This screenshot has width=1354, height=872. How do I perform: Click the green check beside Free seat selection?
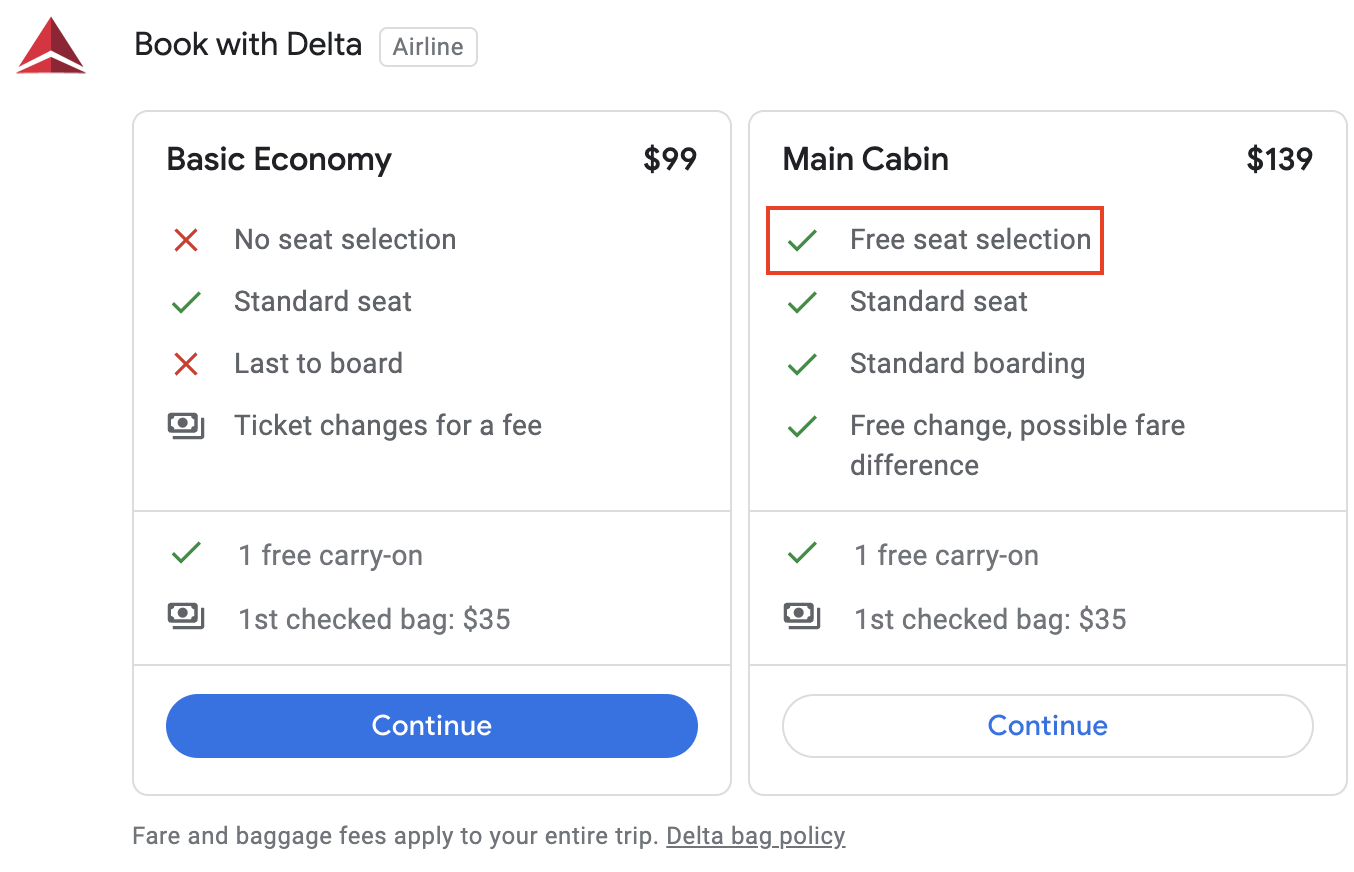[x=801, y=240]
